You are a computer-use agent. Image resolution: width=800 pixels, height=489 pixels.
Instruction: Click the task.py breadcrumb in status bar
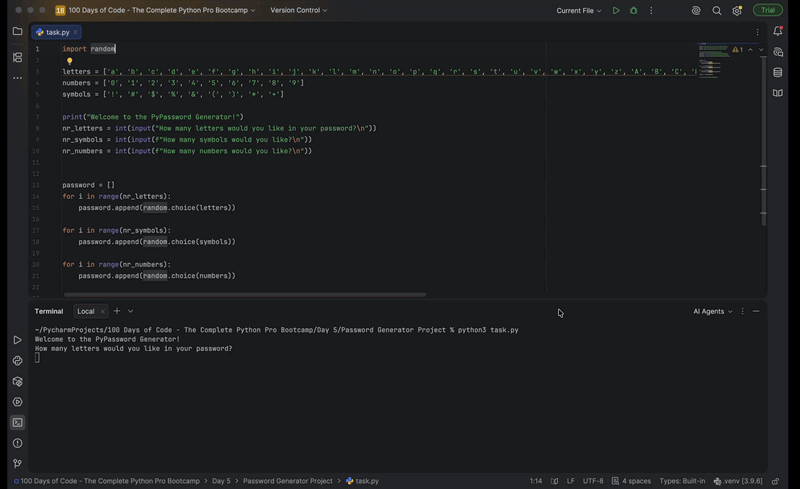pyautogui.click(x=362, y=481)
